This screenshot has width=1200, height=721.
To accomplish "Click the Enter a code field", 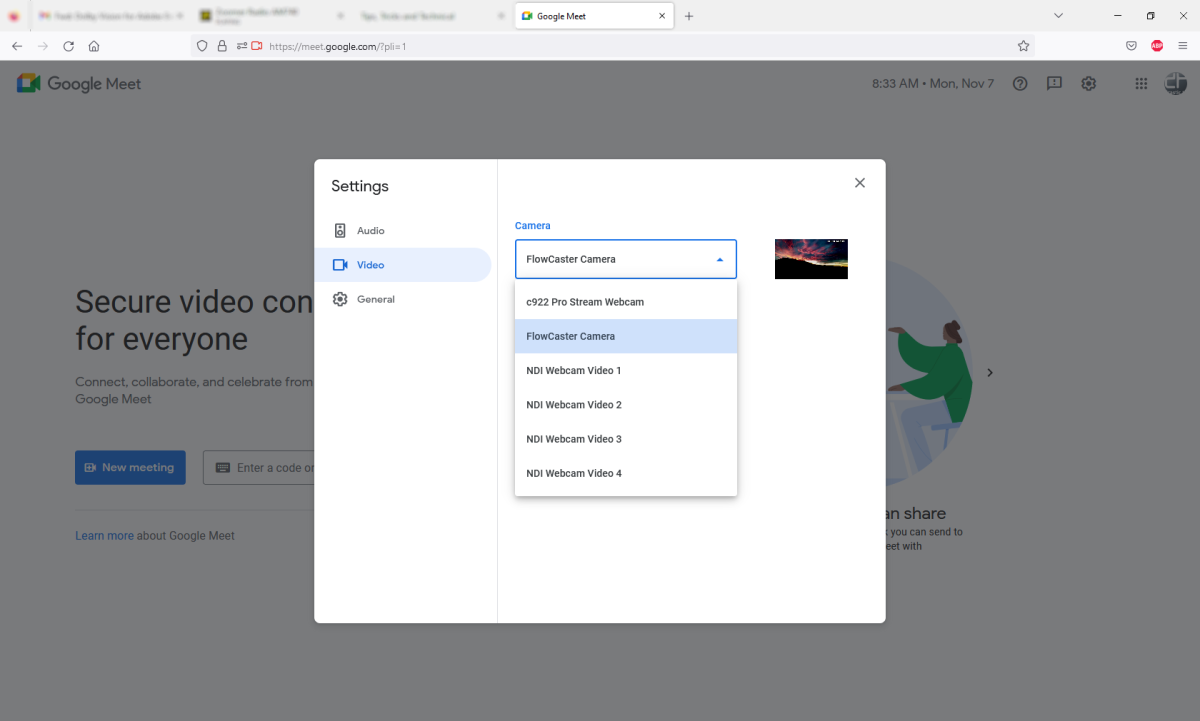I will click(x=259, y=467).
